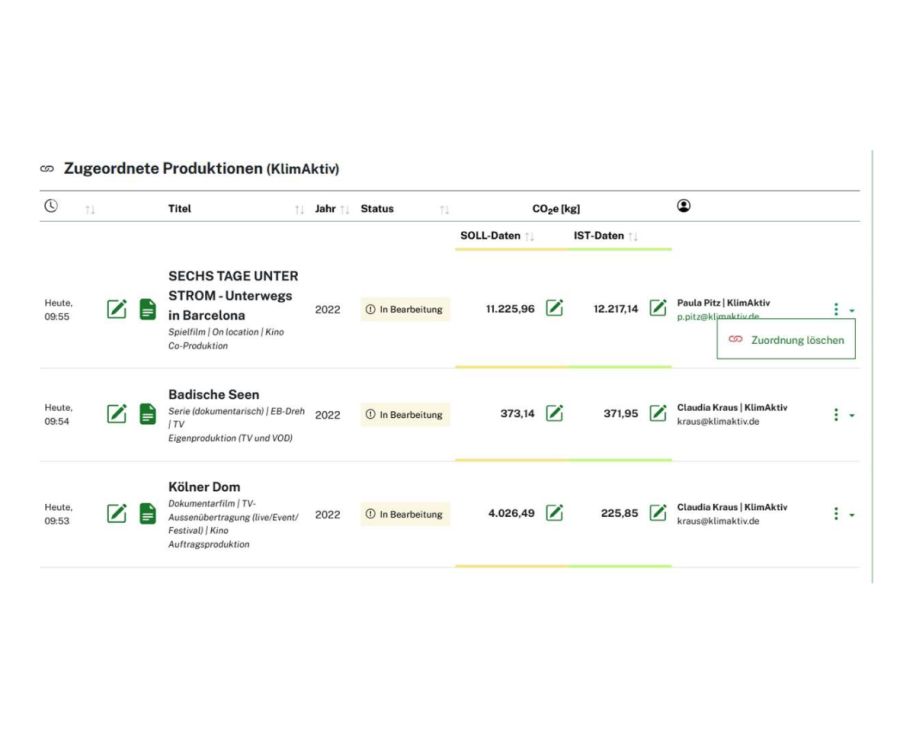Viewport: 900px width, 732px height.
Task: Sort productions by Jahr column
Action: coord(345,210)
